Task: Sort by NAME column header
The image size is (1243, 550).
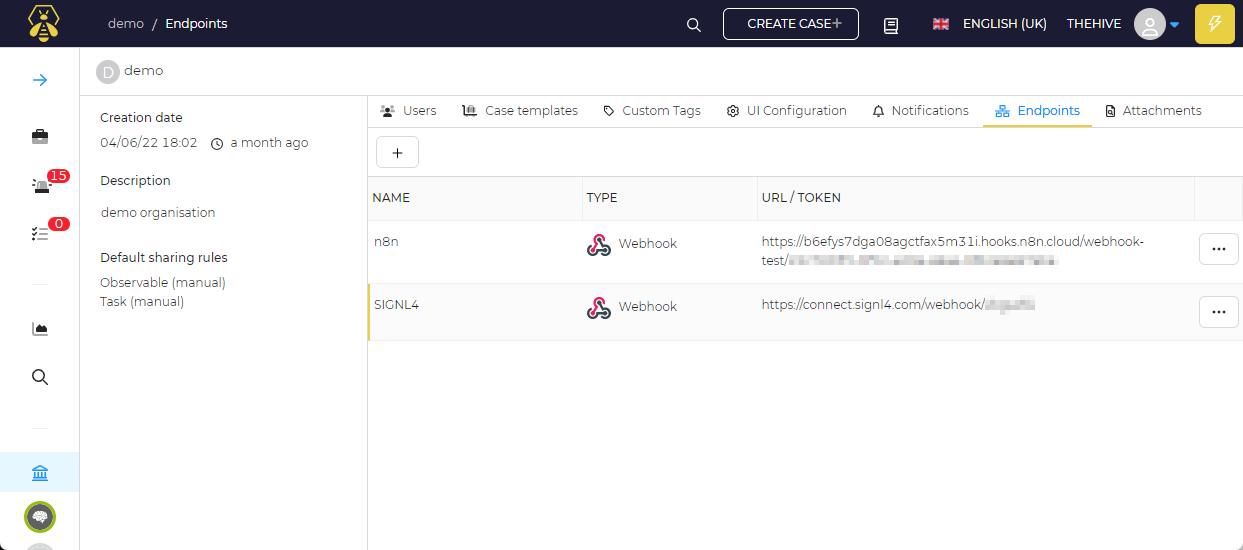Action: click(391, 198)
